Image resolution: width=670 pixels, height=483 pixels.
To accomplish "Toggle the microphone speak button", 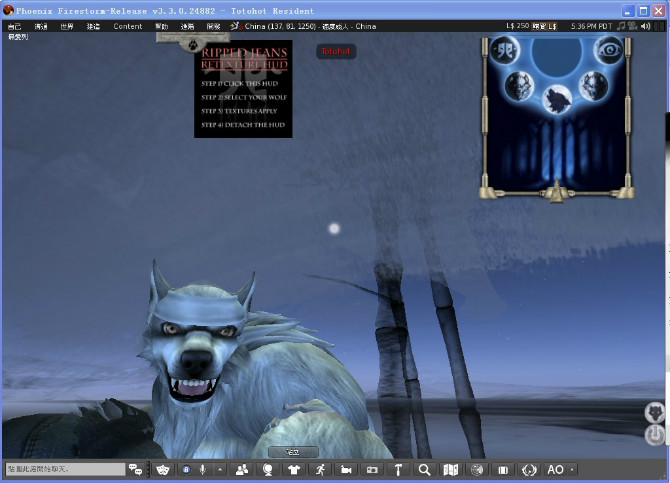I will [x=203, y=470].
